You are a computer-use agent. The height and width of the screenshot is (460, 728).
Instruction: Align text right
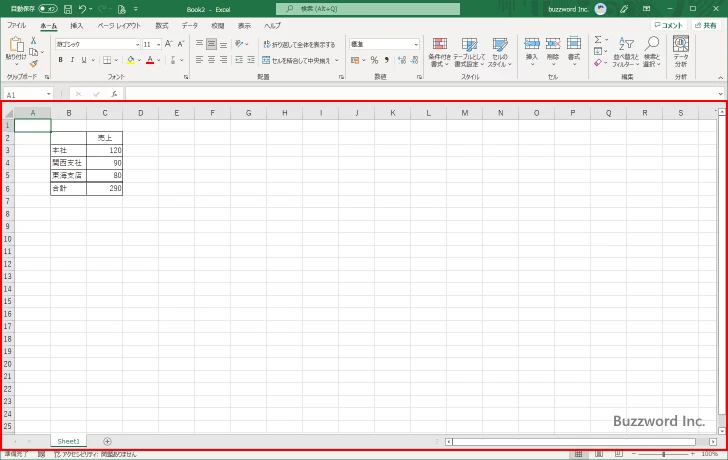pyautogui.click(x=223, y=60)
